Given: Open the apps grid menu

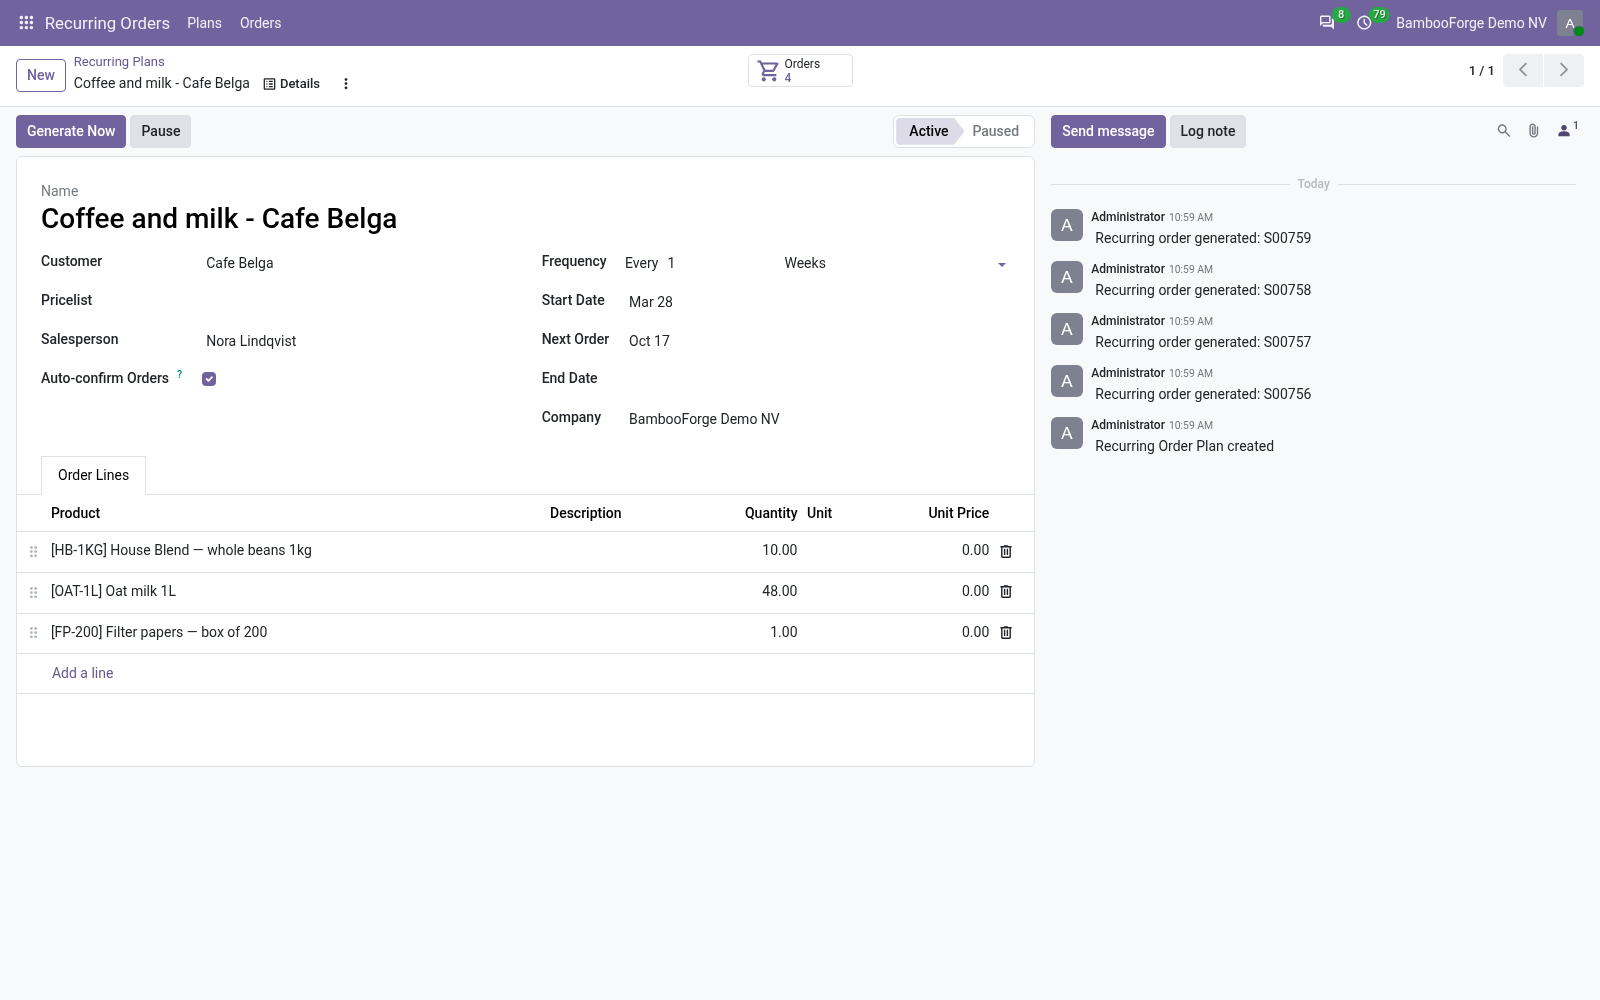Looking at the screenshot, I should pos(27,23).
